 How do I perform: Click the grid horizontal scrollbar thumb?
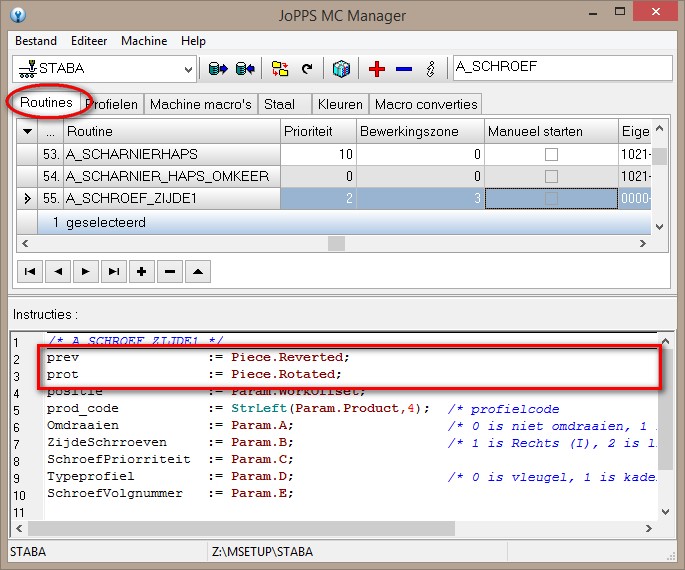click(336, 243)
